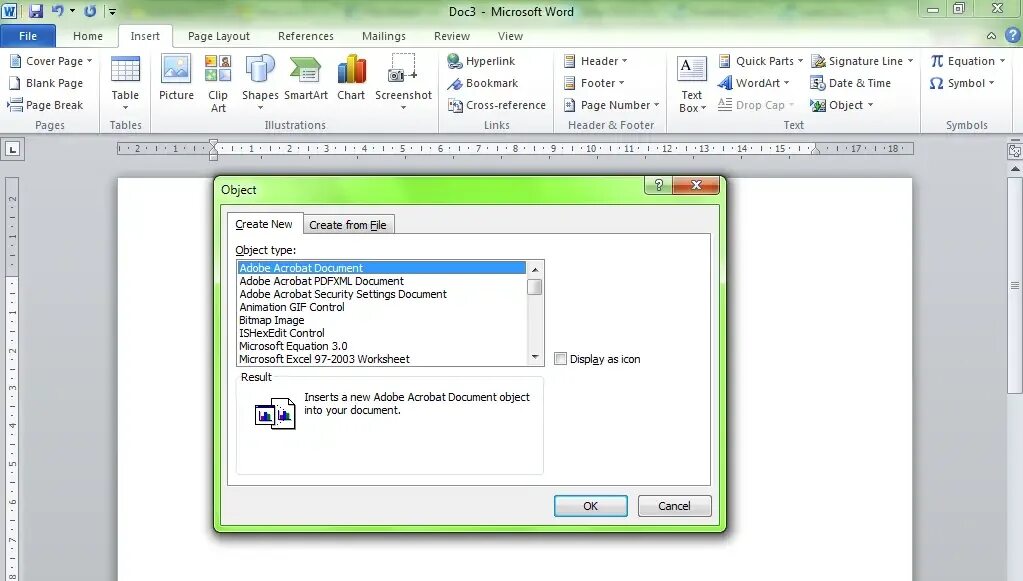This screenshot has width=1023, height=581.
Task: Switch to the References tab
Action: (305, 37)
